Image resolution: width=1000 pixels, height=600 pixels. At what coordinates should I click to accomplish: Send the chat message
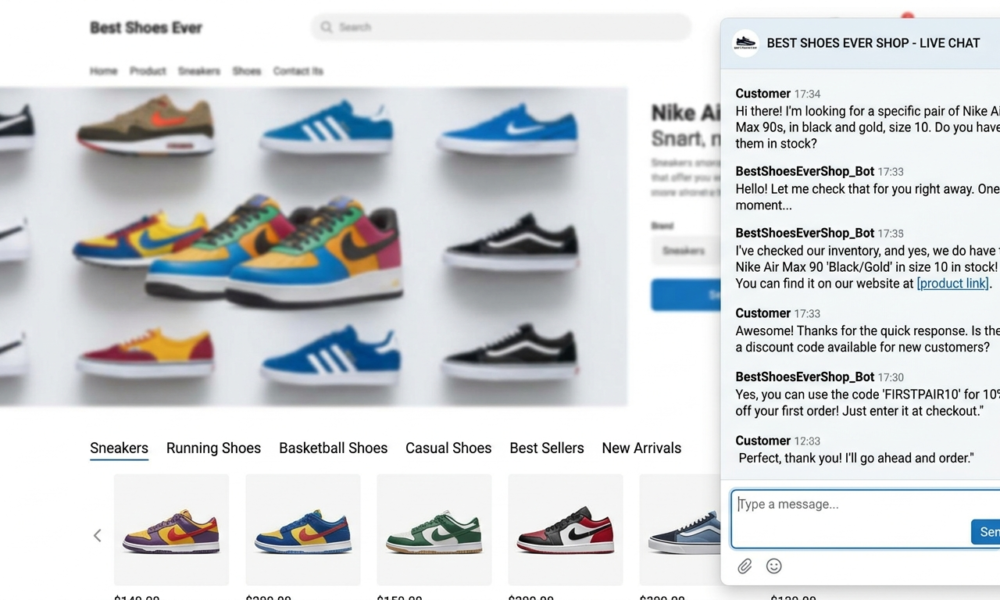(986, 532)
